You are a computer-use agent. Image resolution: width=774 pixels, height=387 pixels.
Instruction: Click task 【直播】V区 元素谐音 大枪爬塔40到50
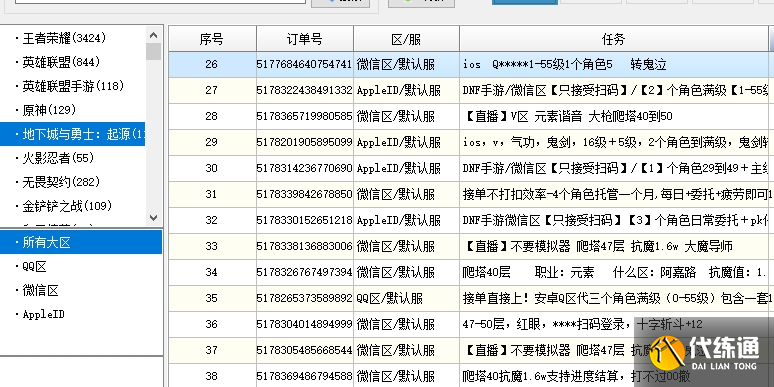pyautogui.click(x=567, y=116)
